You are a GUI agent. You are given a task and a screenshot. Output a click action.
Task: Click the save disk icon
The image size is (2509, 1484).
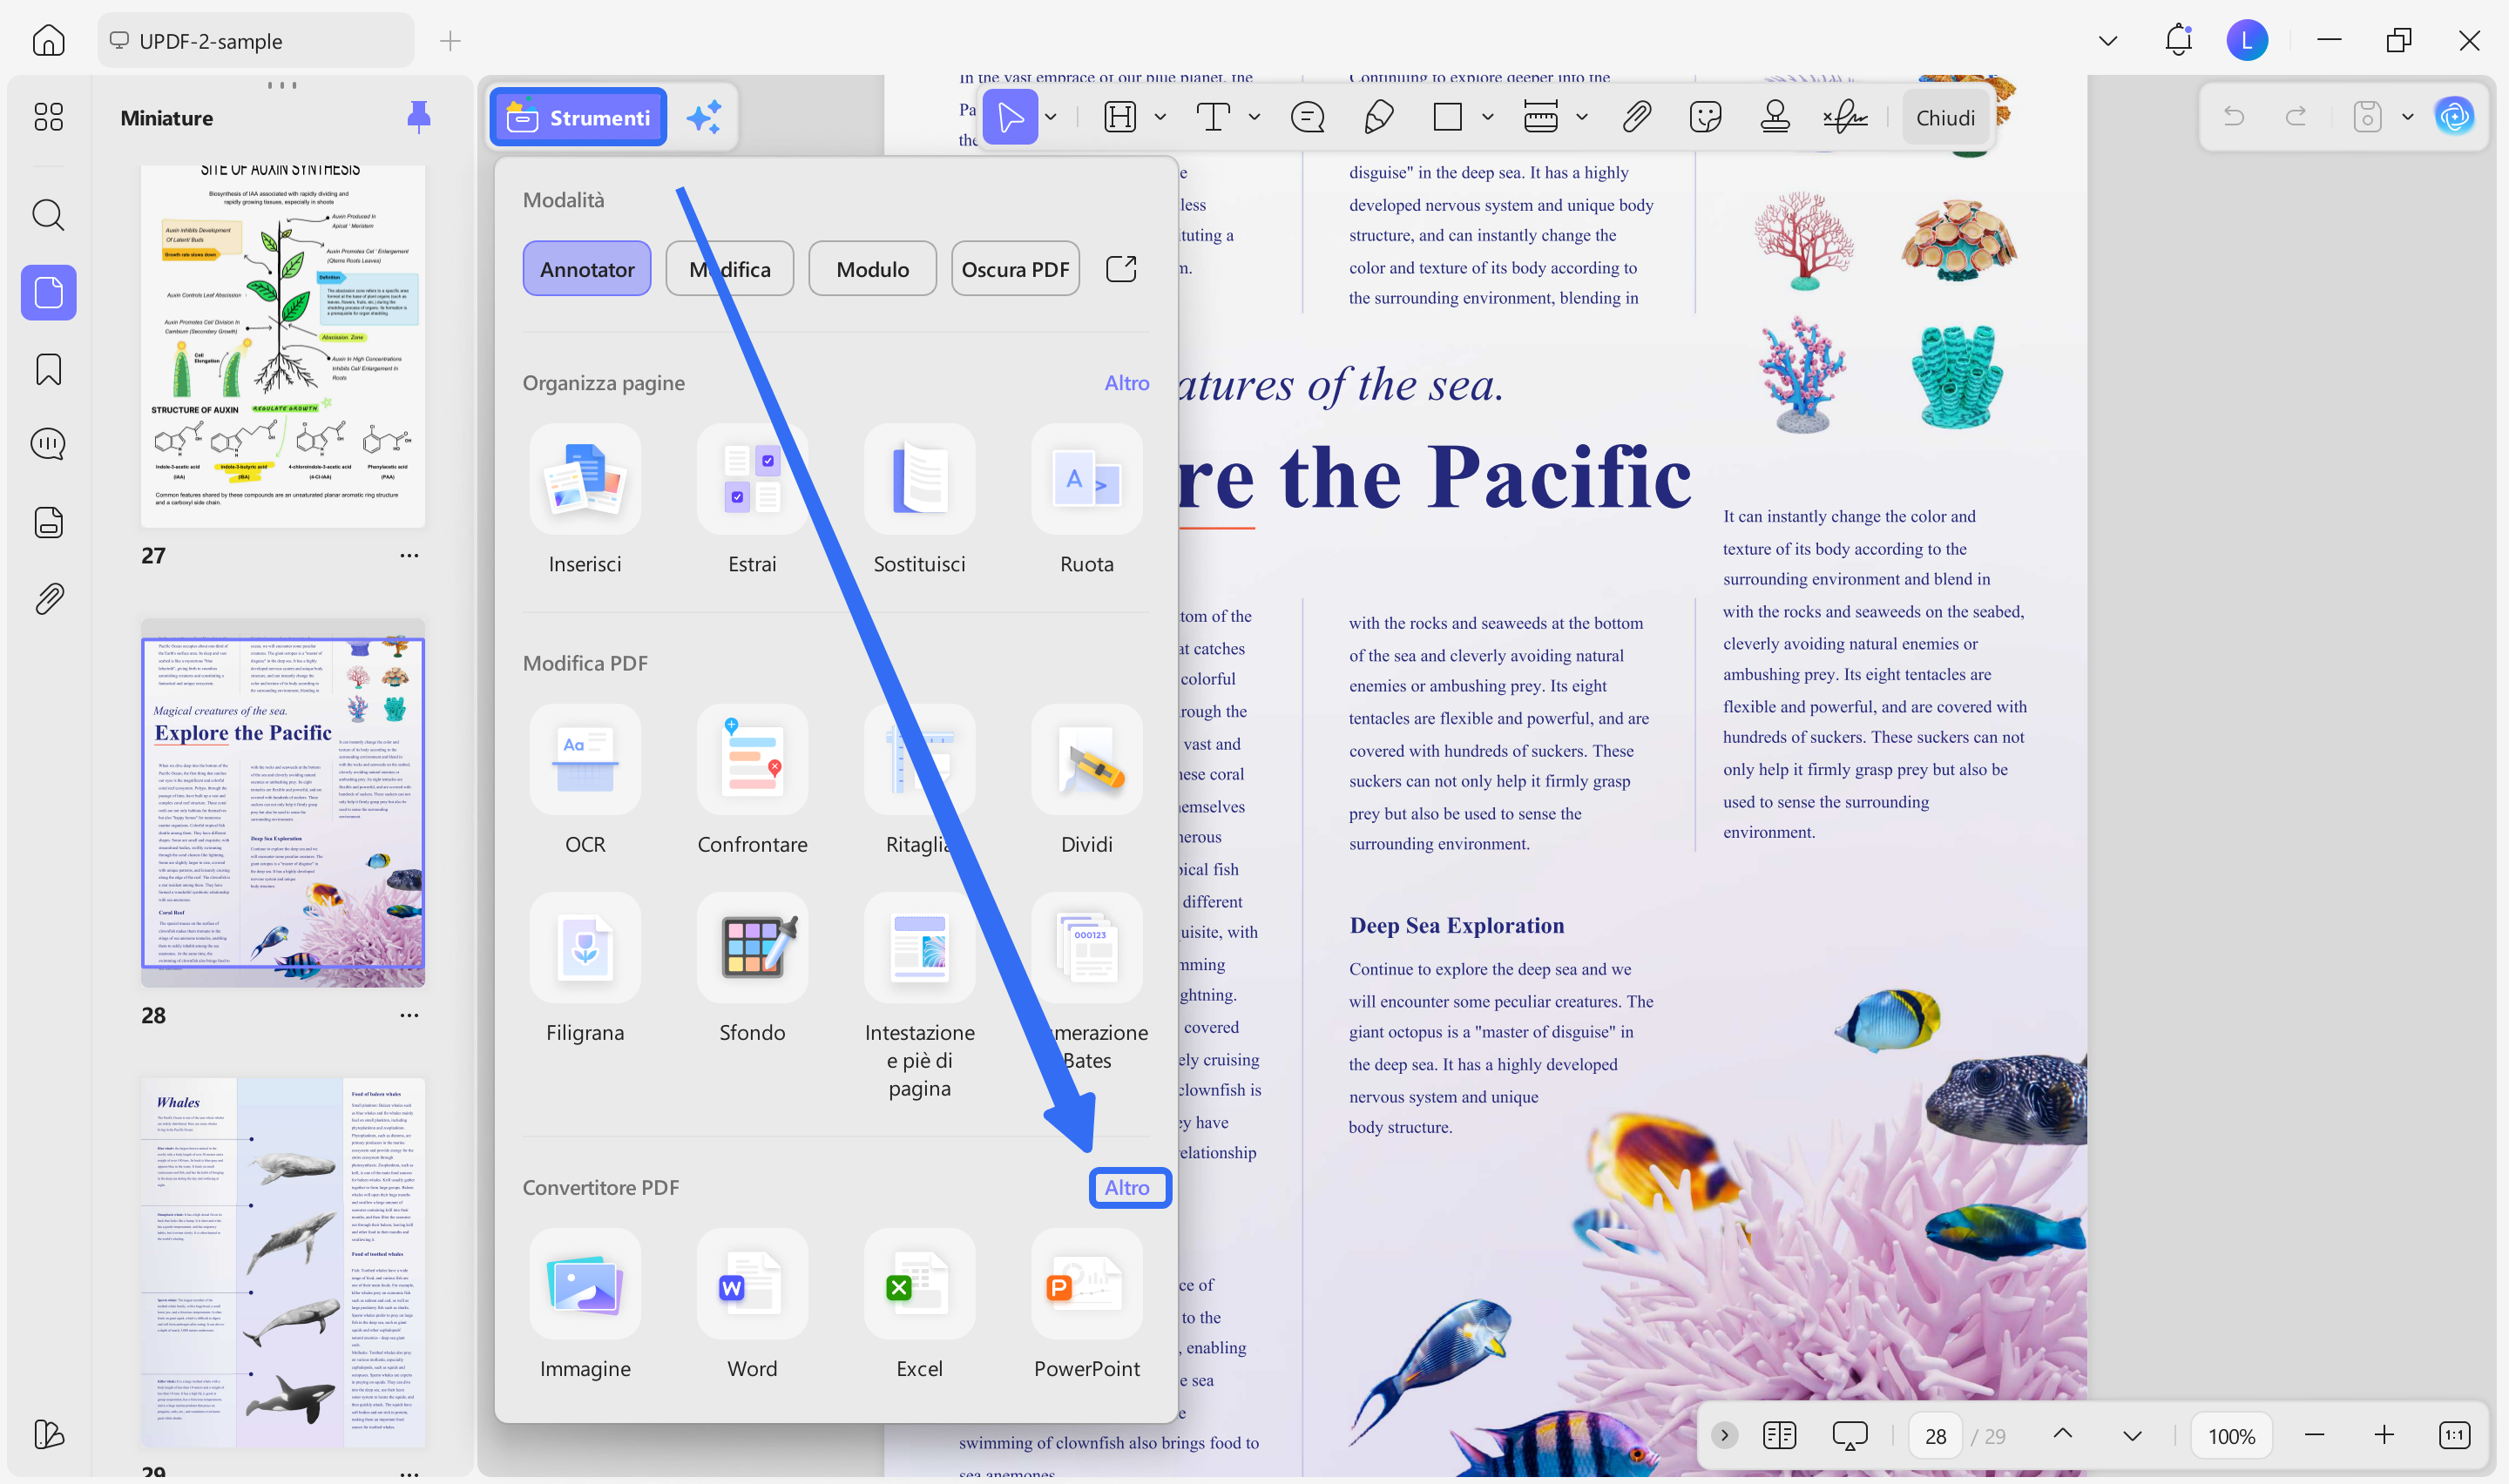[2367, 117]
